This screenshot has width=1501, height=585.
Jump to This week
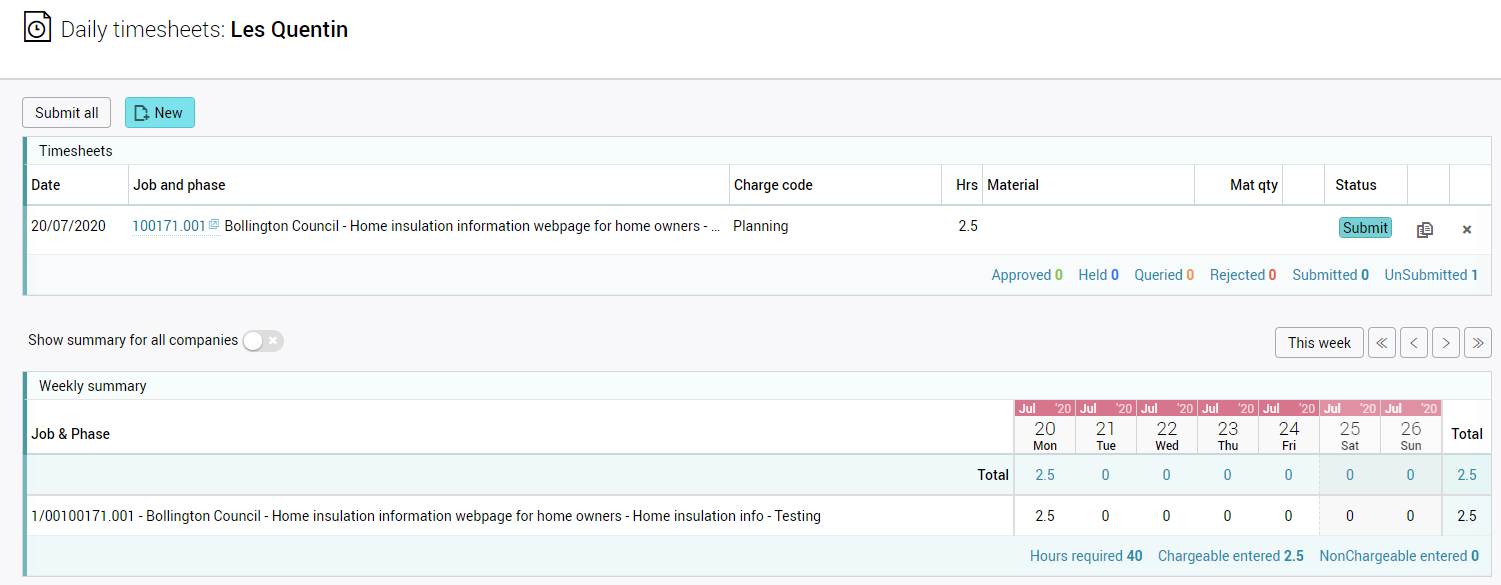(x=1319, y=343)
